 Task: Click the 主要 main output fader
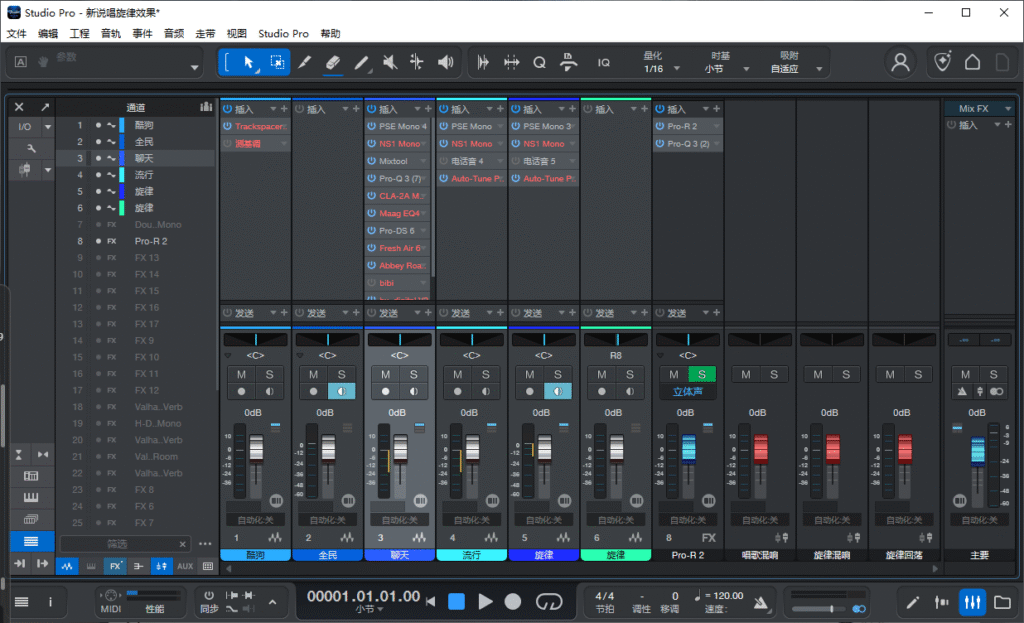click(978, 450)
